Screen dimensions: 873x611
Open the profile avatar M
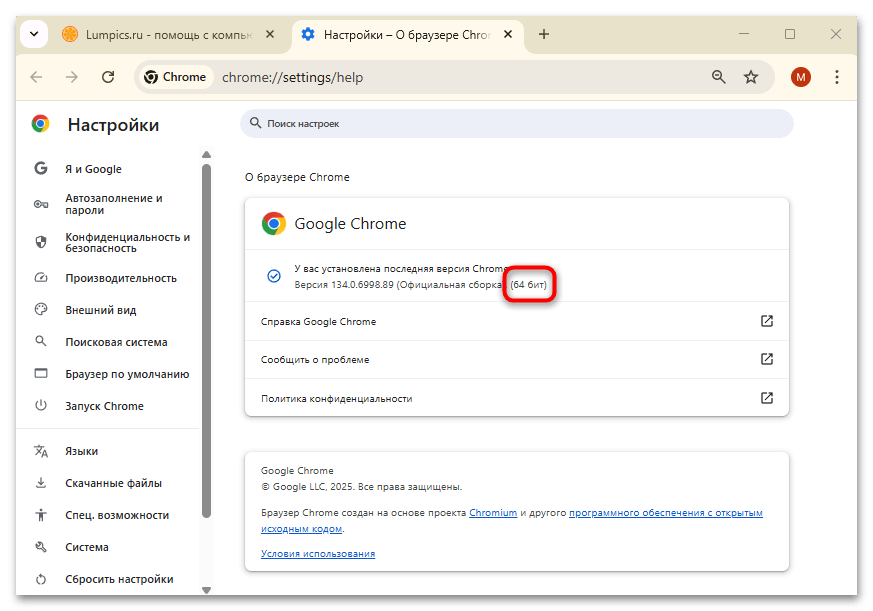pyautogui.click(x=801, y=77)
